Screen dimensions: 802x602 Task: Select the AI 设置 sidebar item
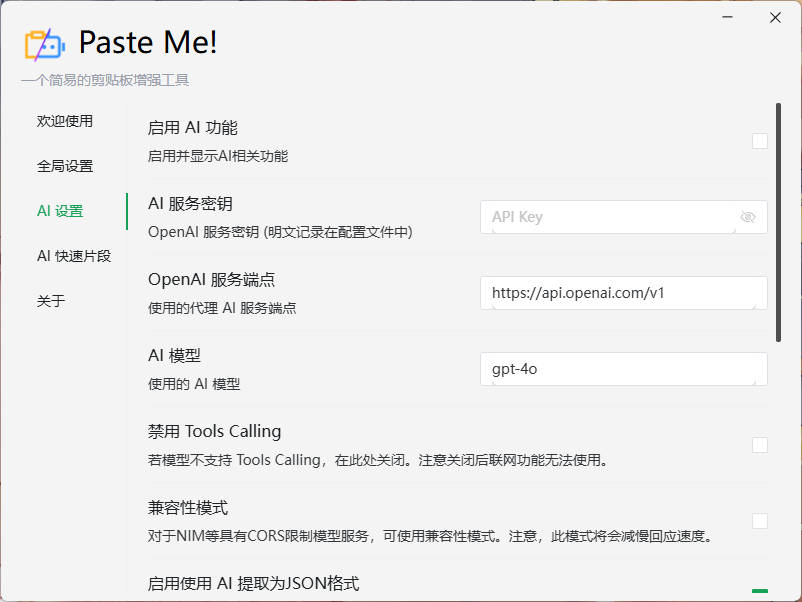point(60,211)
